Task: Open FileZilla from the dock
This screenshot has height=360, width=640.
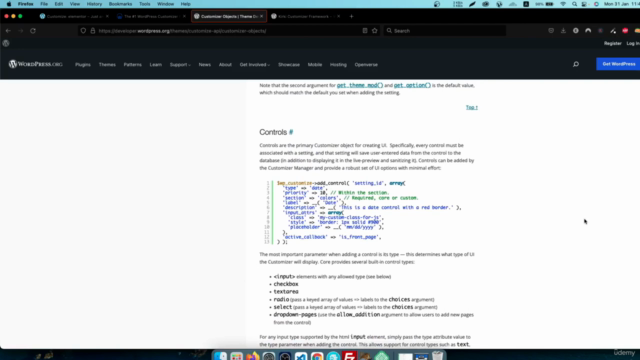Action: [349, 356]
